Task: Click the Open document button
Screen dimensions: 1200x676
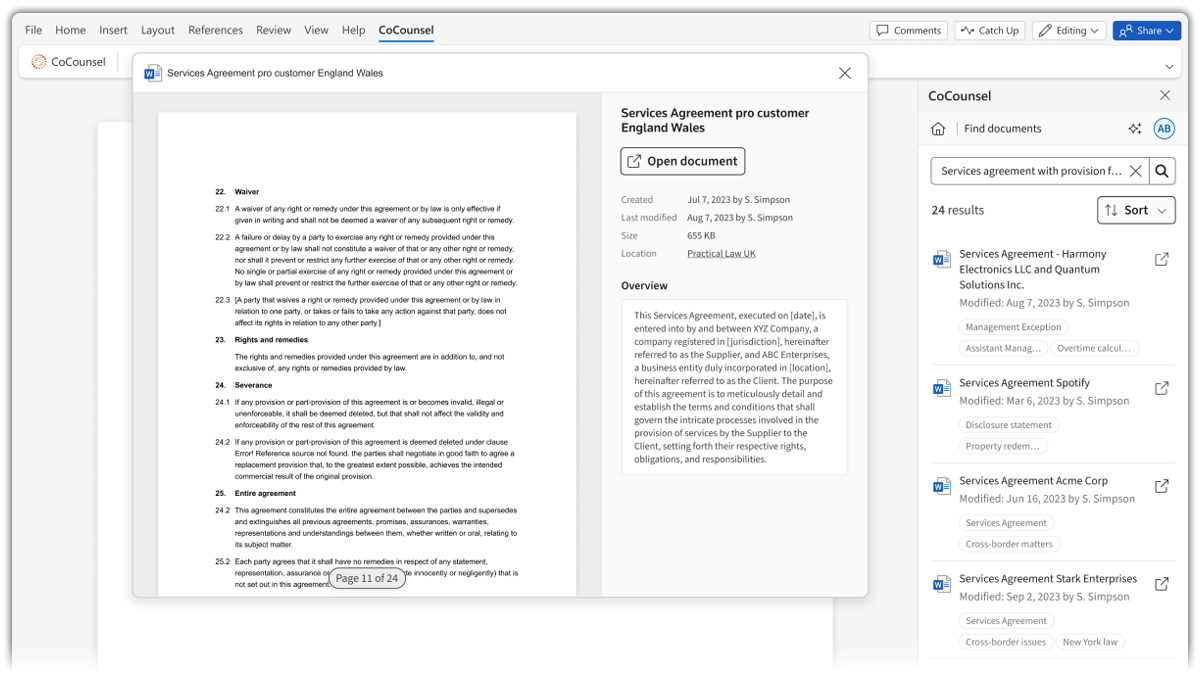Action: (x=682, y=161)
